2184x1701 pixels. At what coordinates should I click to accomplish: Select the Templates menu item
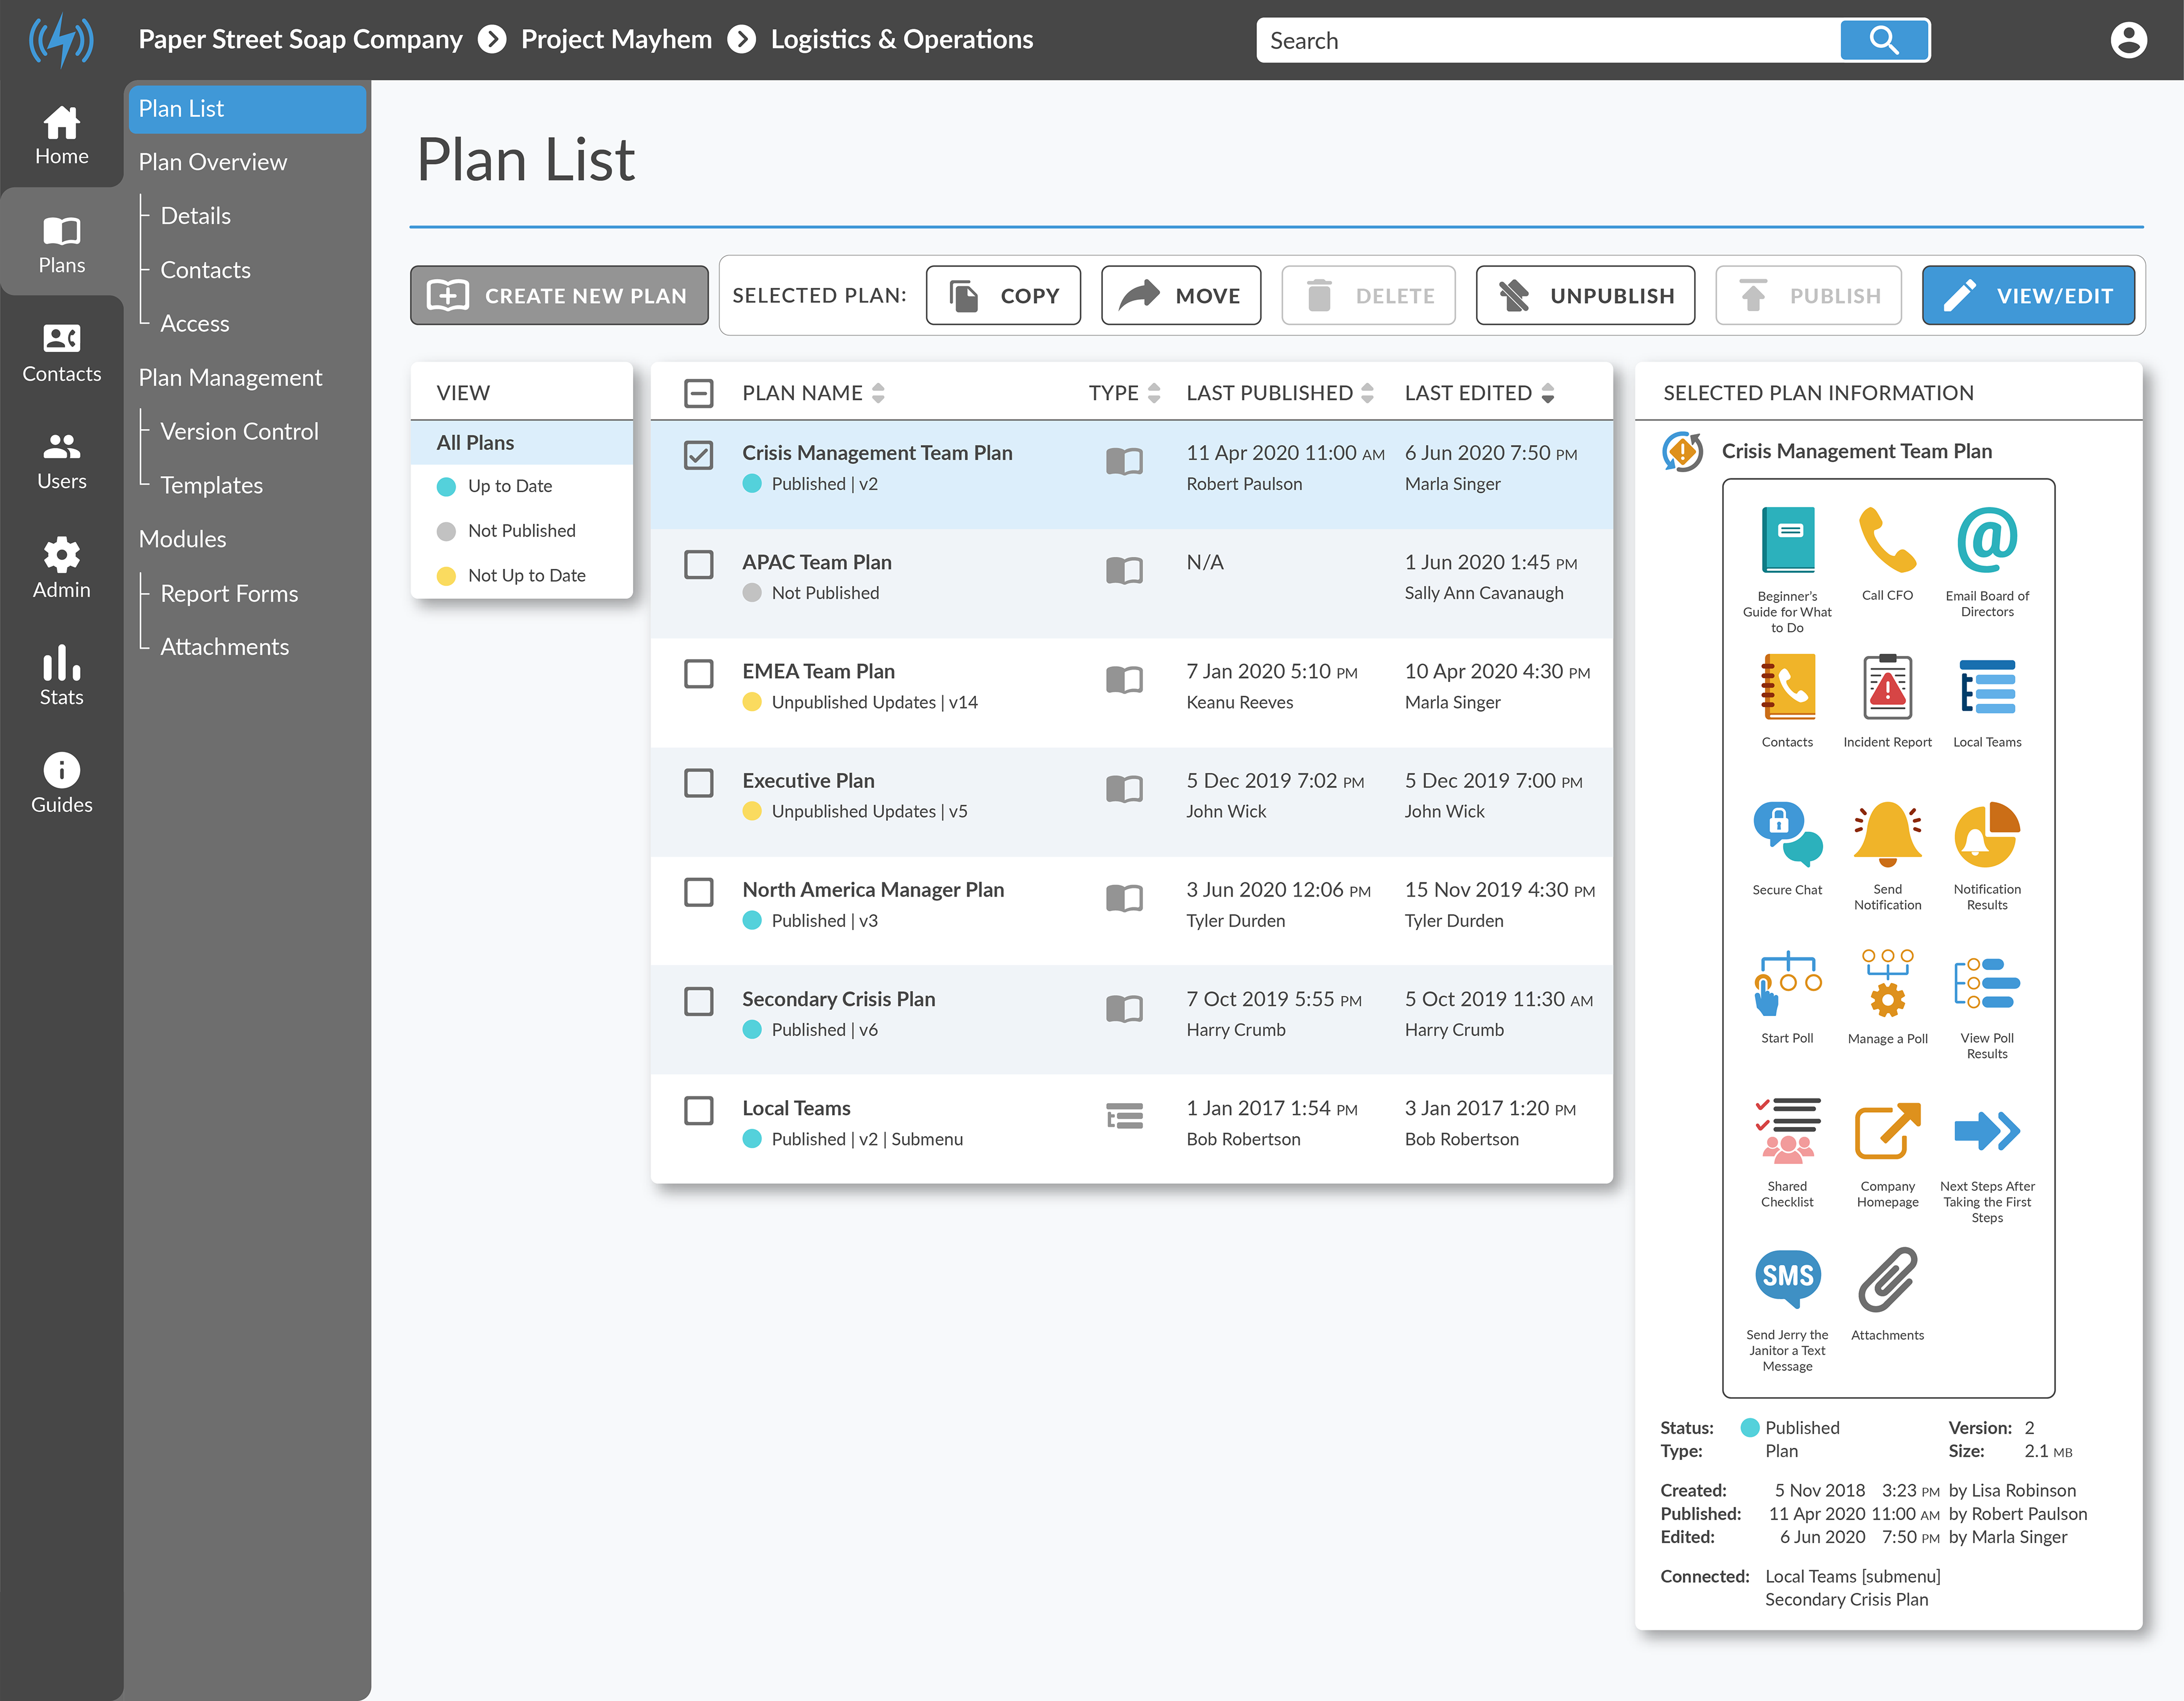point(211,485)
